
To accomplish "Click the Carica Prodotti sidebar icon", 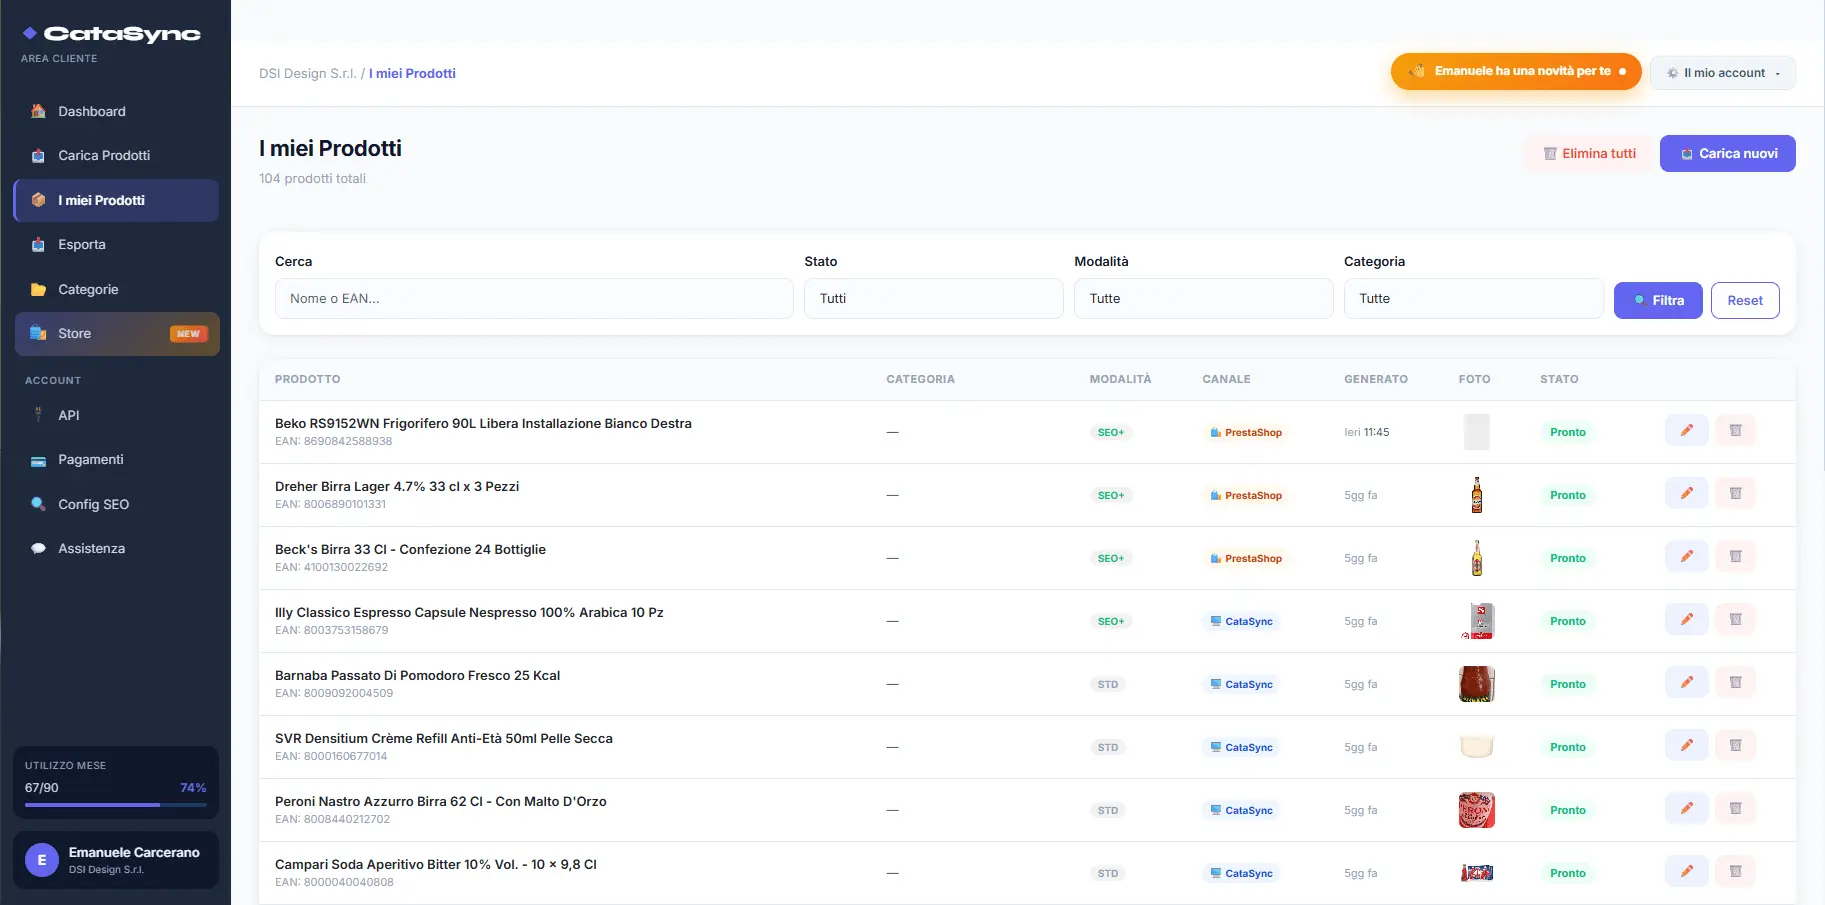I will (38, 155).
